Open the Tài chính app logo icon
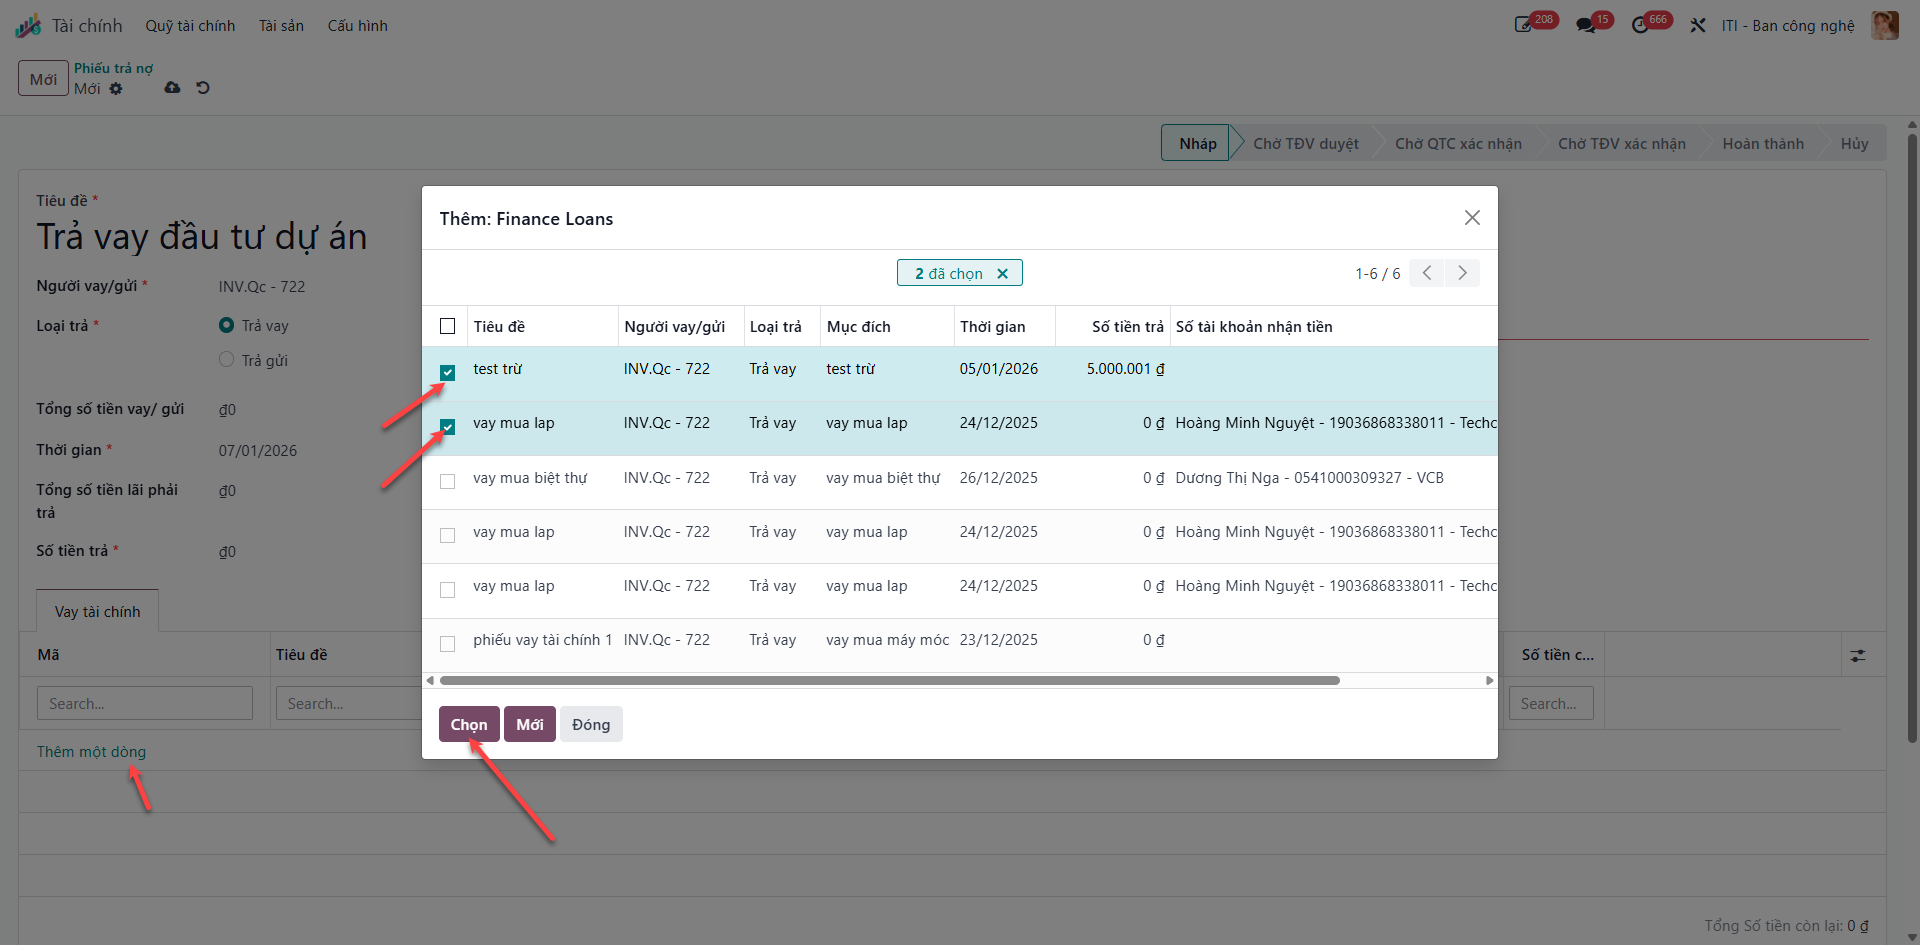The width and height of the screenshot is (1920, 945). pyautogui.click(x=28, y=25)
